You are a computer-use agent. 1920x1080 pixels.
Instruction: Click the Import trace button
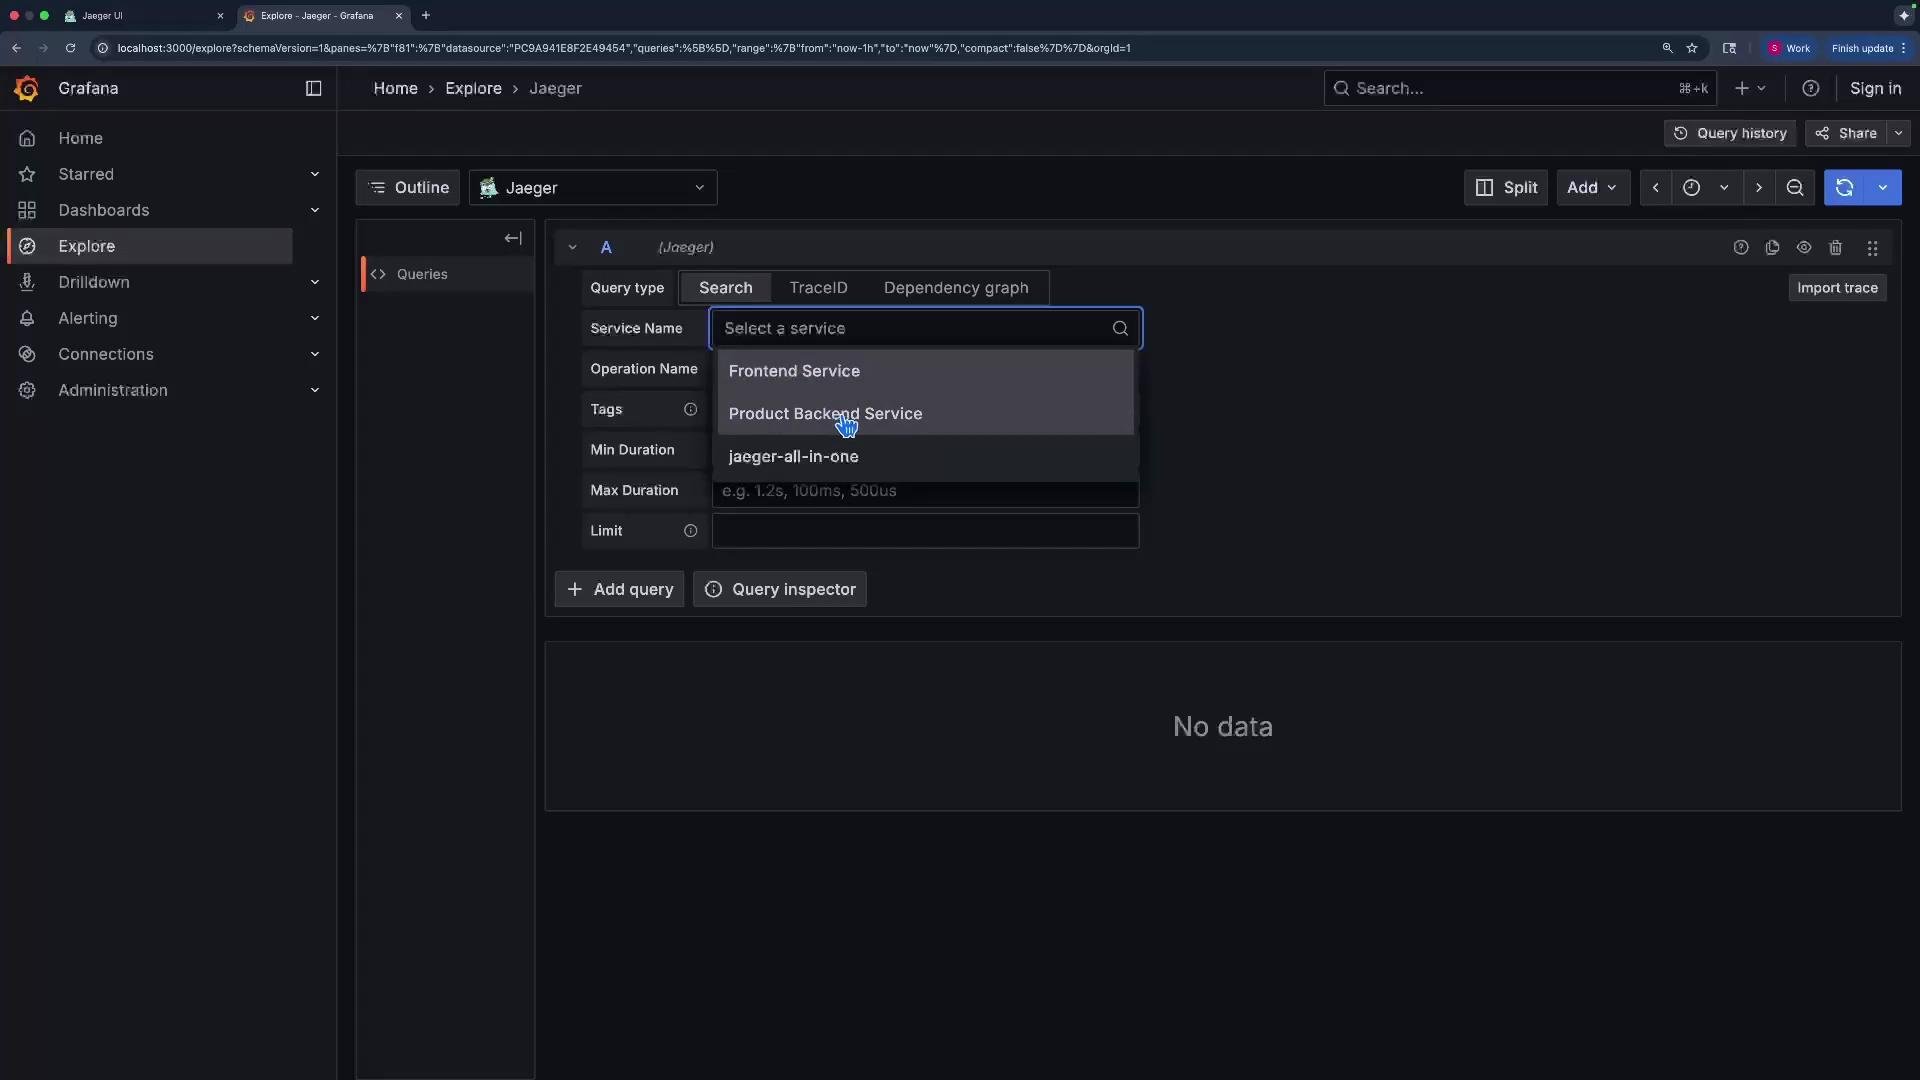pos(1837,288)
